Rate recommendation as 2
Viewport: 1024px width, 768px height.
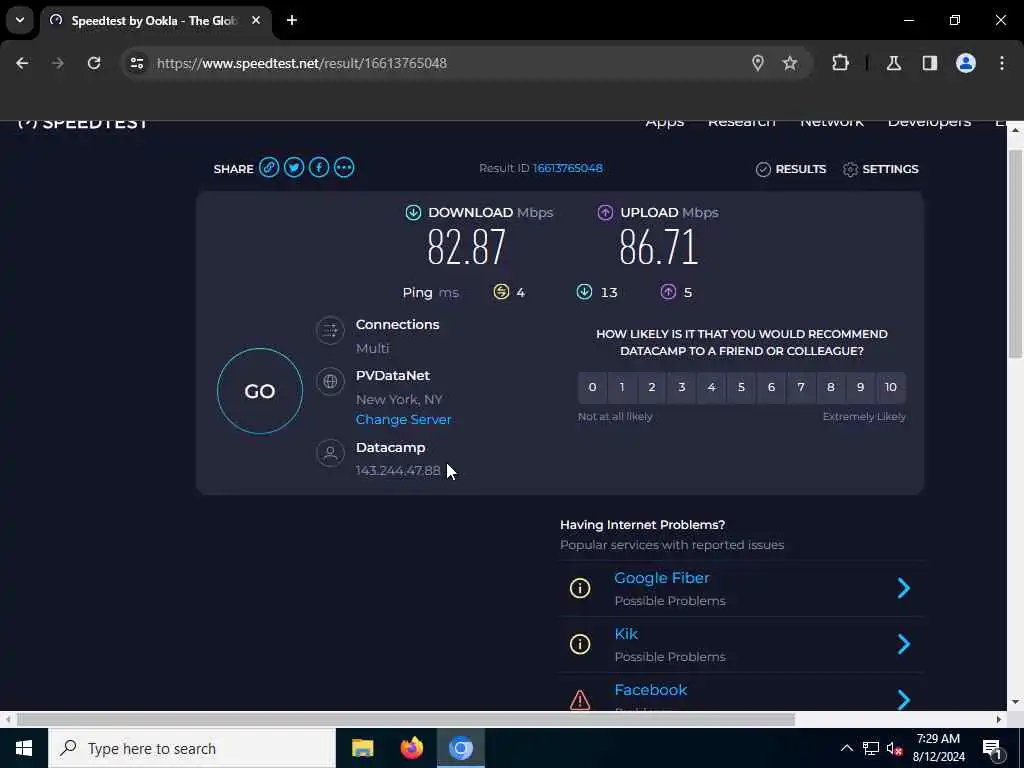point(652,387)
